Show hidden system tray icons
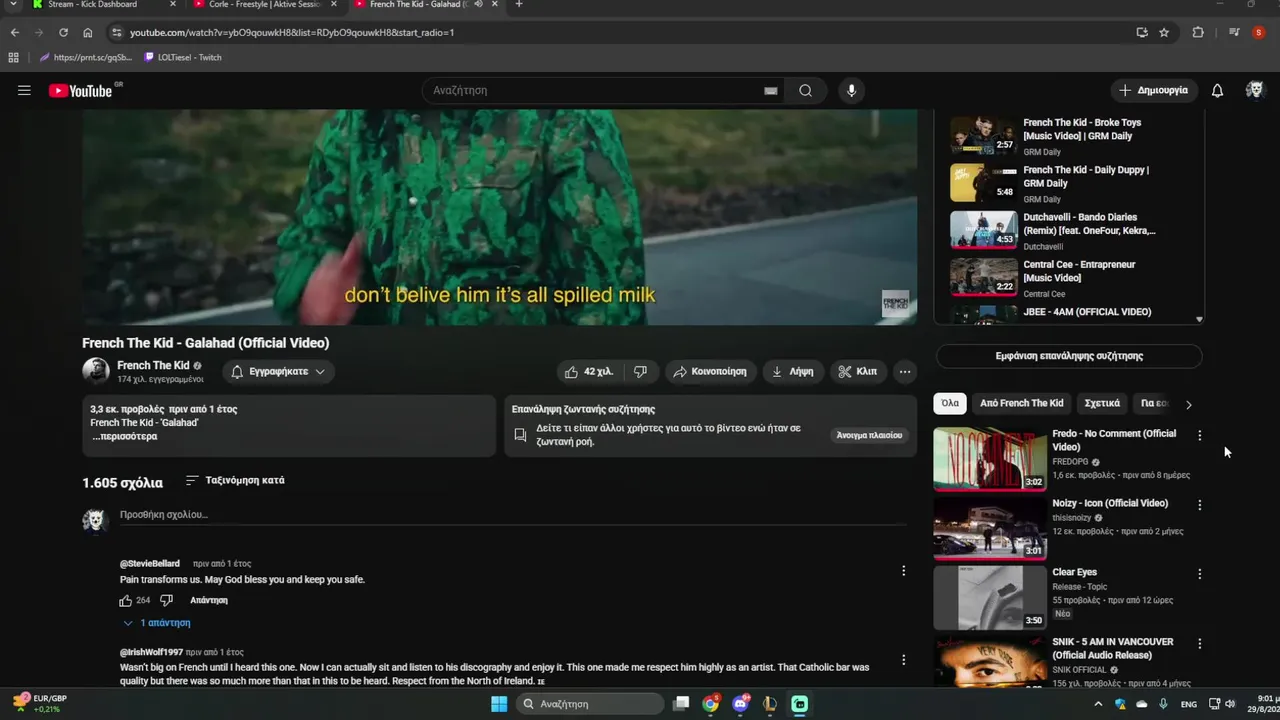Viewport: 1280px width, 720px height. pos(1099,704)
